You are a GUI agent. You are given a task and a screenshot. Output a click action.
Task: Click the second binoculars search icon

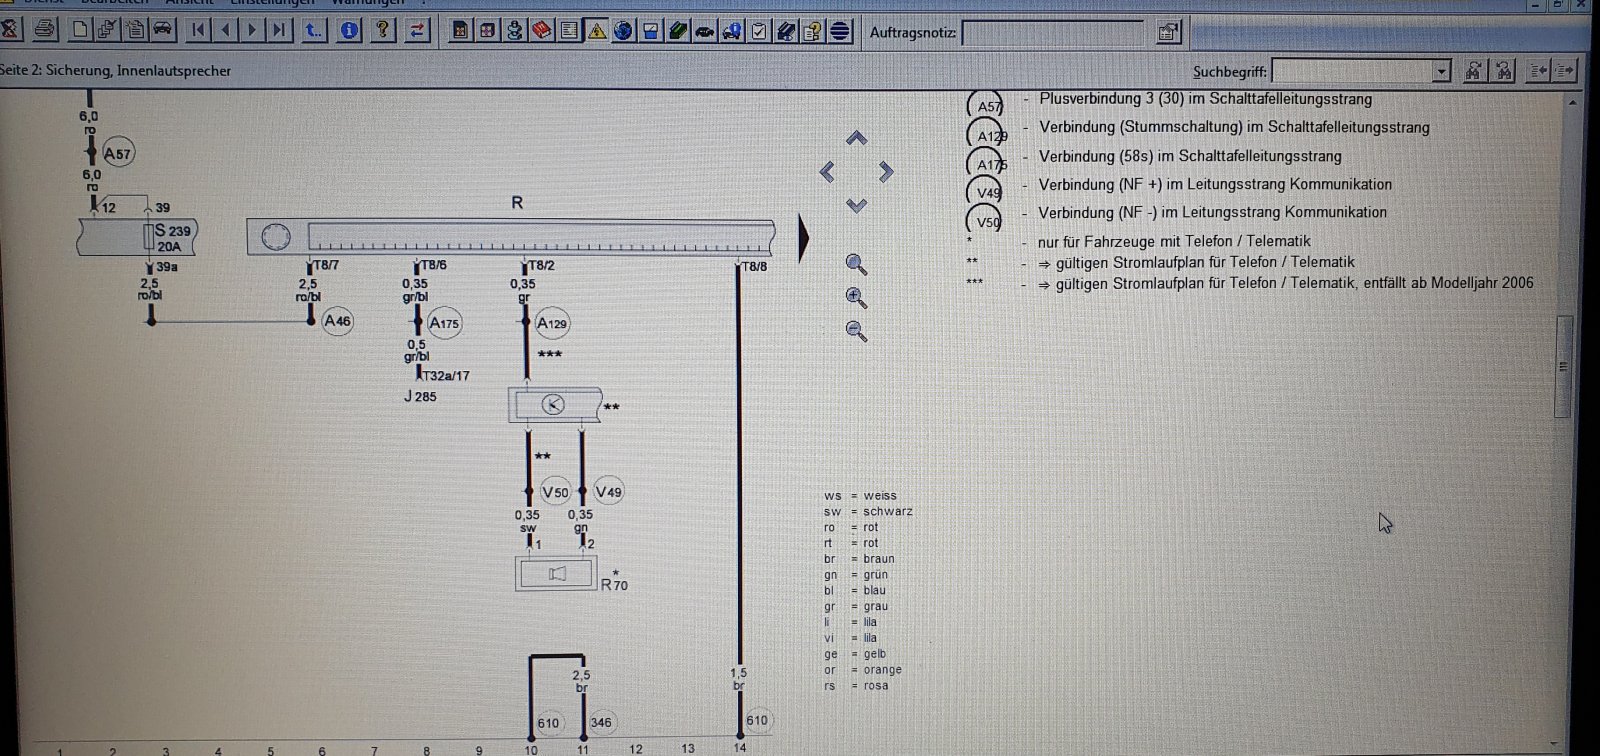point(1503,70)
